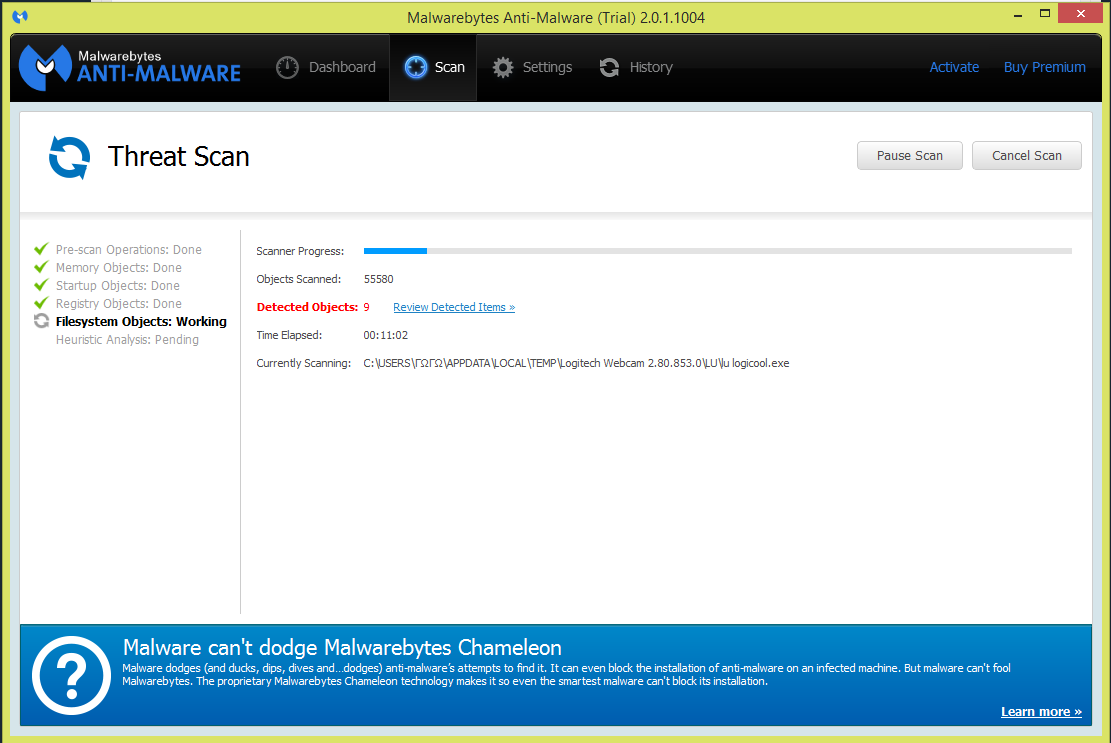Screen dimensions: 1111x743
Task: Click the Registry Objects green checkmark
Action: coord(41,303)
